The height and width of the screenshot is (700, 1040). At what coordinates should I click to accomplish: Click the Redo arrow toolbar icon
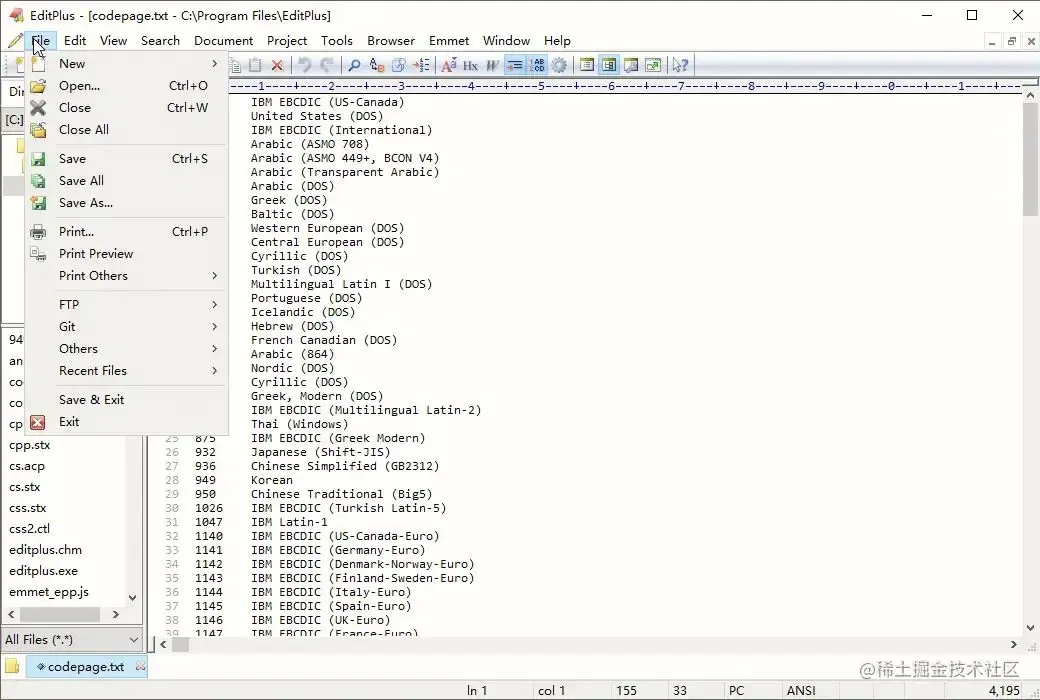click(326, 65)
